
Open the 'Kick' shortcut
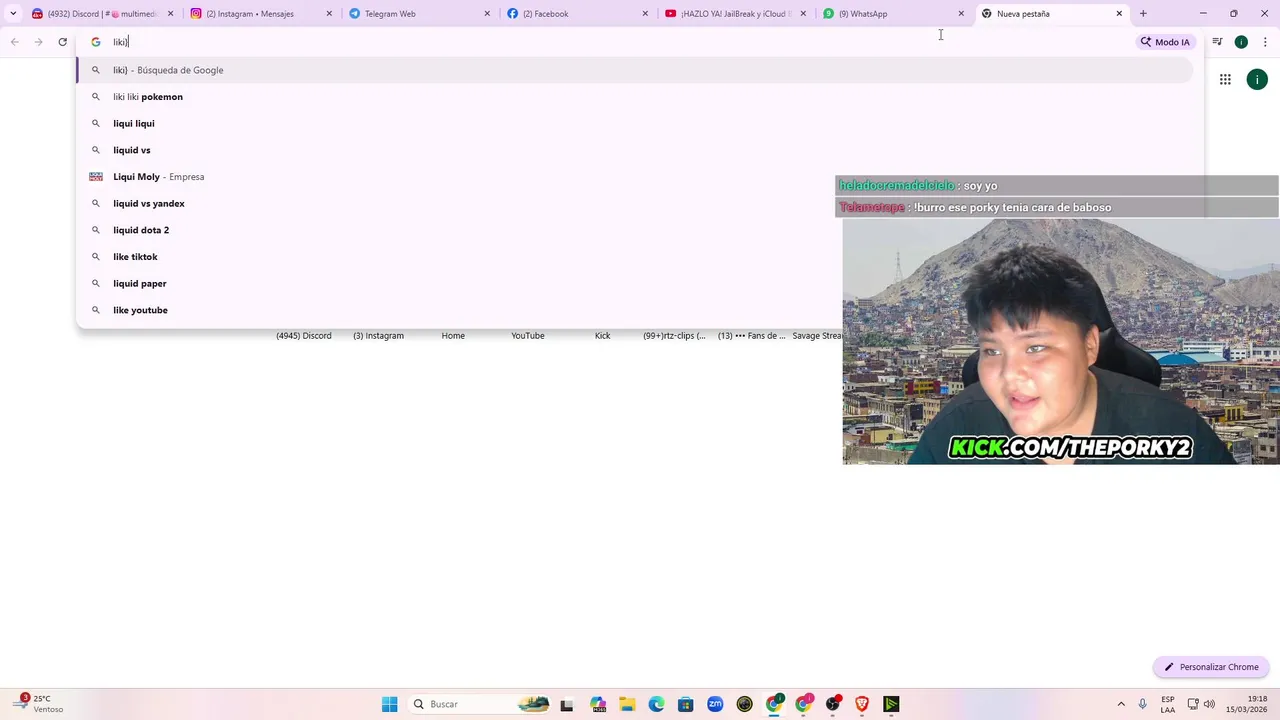[x=602, y=336]
